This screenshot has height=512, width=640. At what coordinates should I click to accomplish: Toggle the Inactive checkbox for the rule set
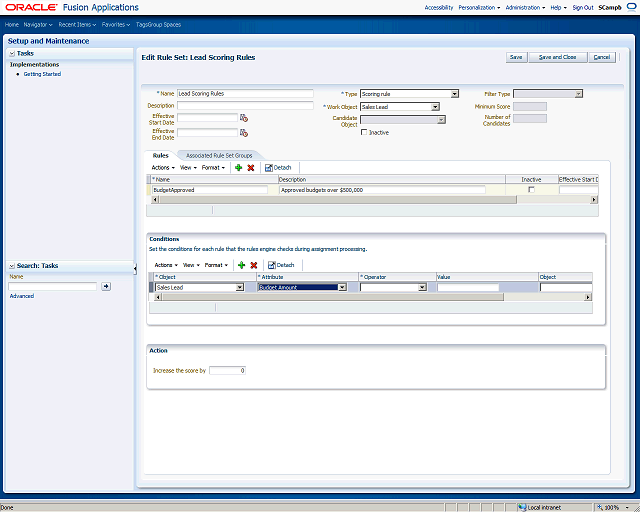pos(364,132)
